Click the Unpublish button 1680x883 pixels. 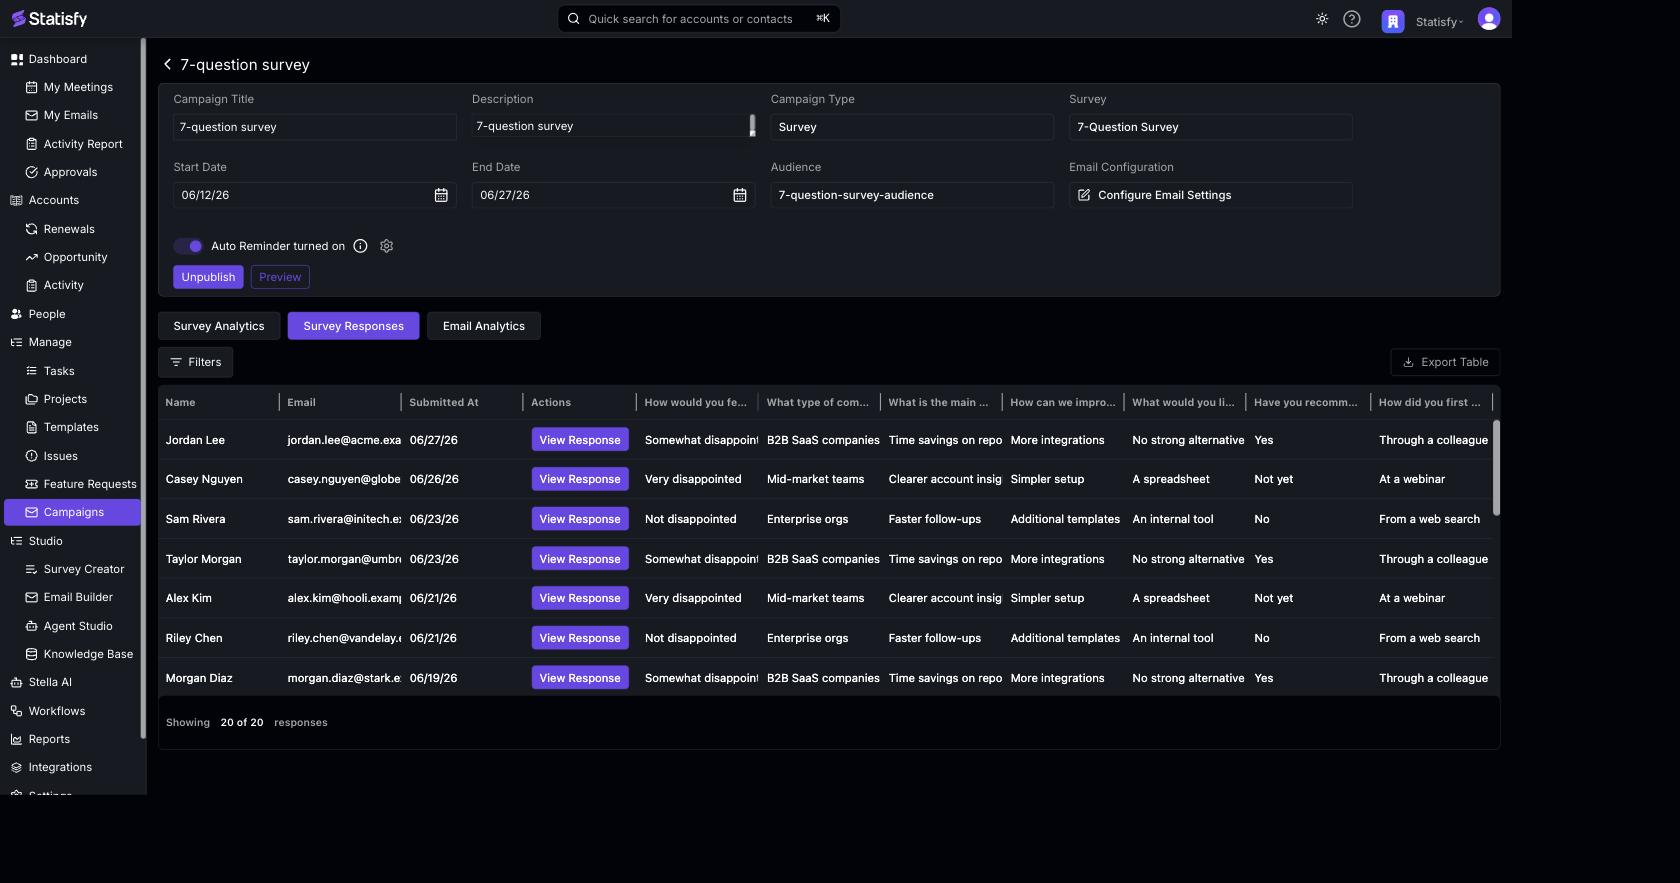click(208, 277)
